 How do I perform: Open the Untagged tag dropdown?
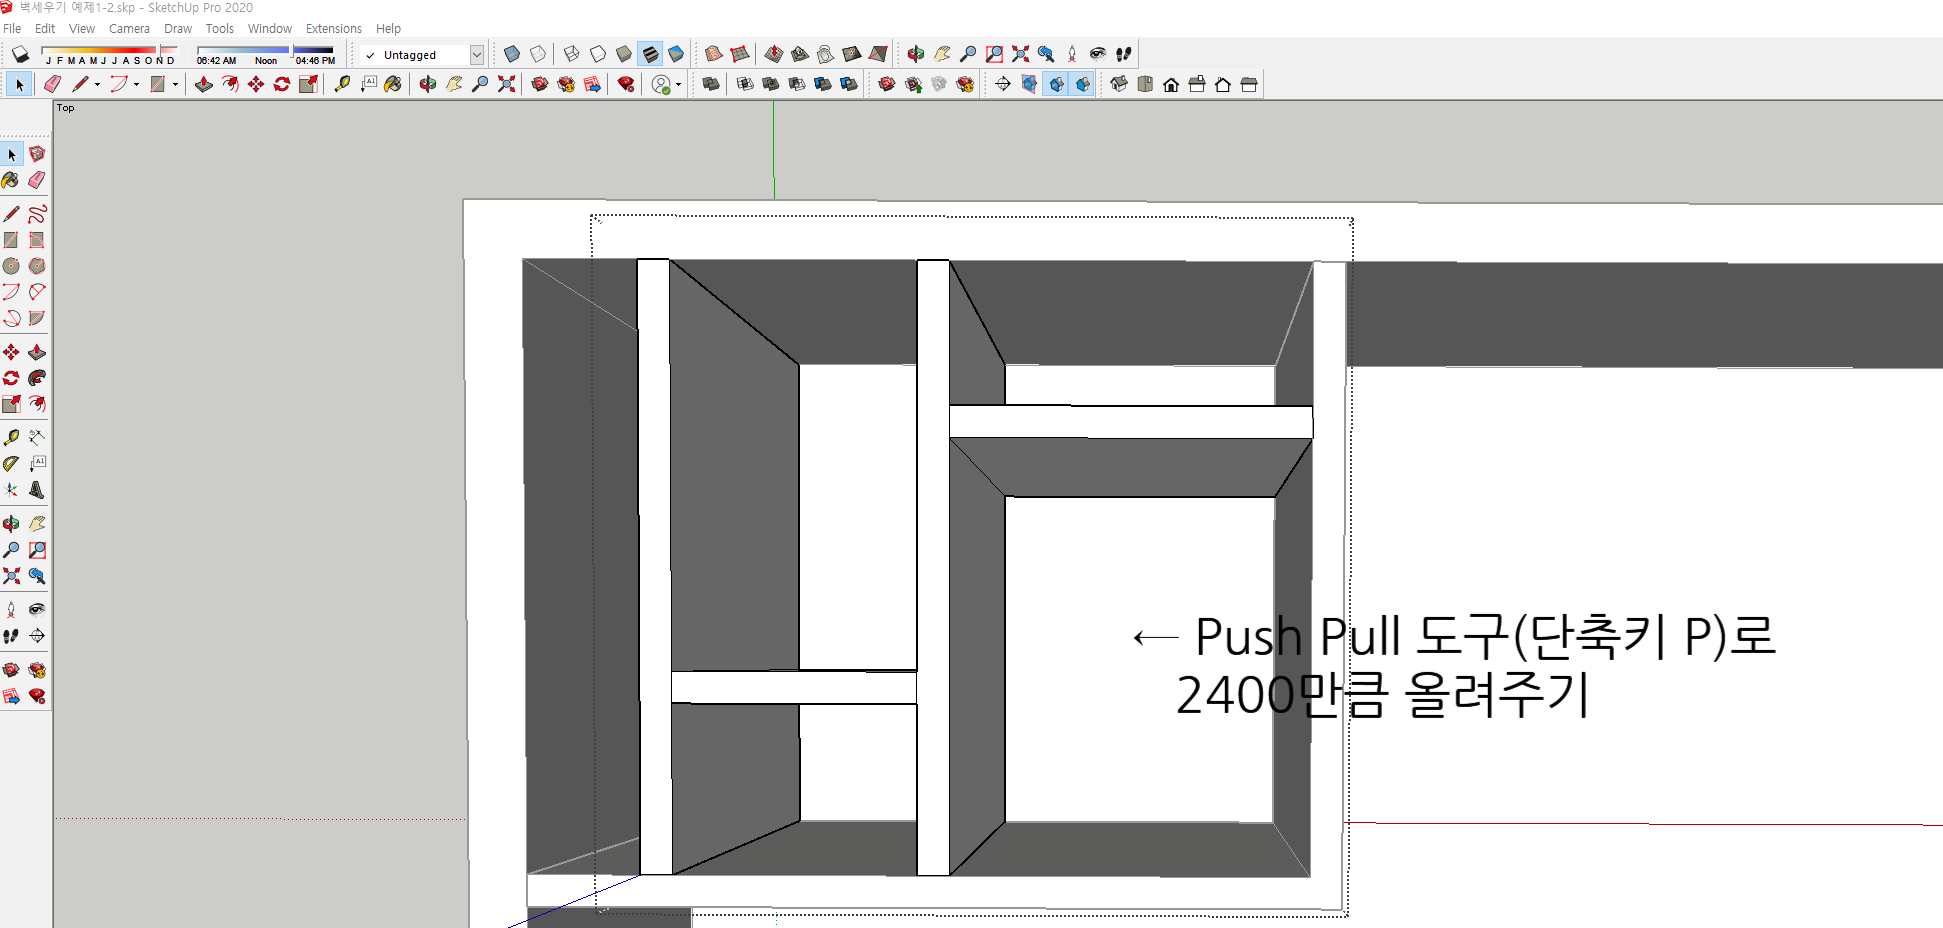[477, 55]
